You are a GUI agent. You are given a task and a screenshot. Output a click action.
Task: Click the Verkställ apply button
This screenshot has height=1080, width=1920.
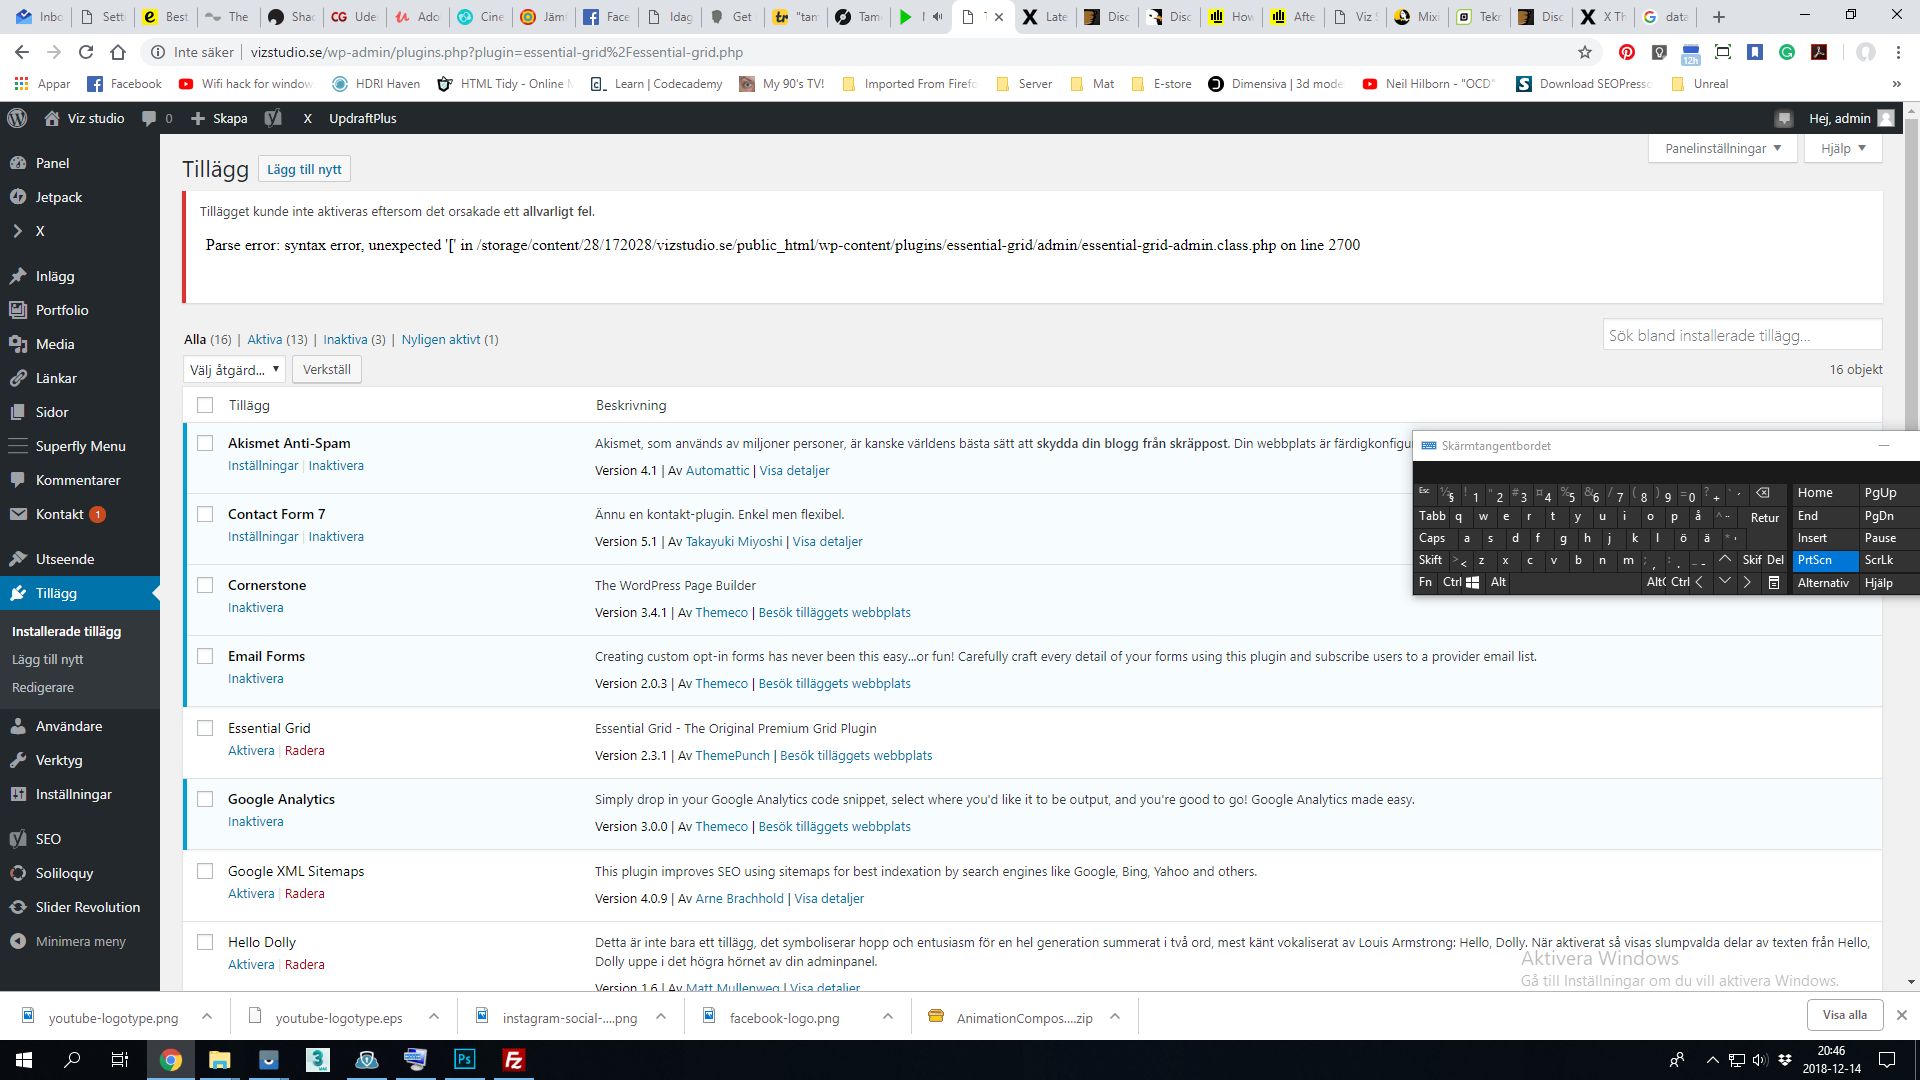pyautogui.click(x=327, y=370)
